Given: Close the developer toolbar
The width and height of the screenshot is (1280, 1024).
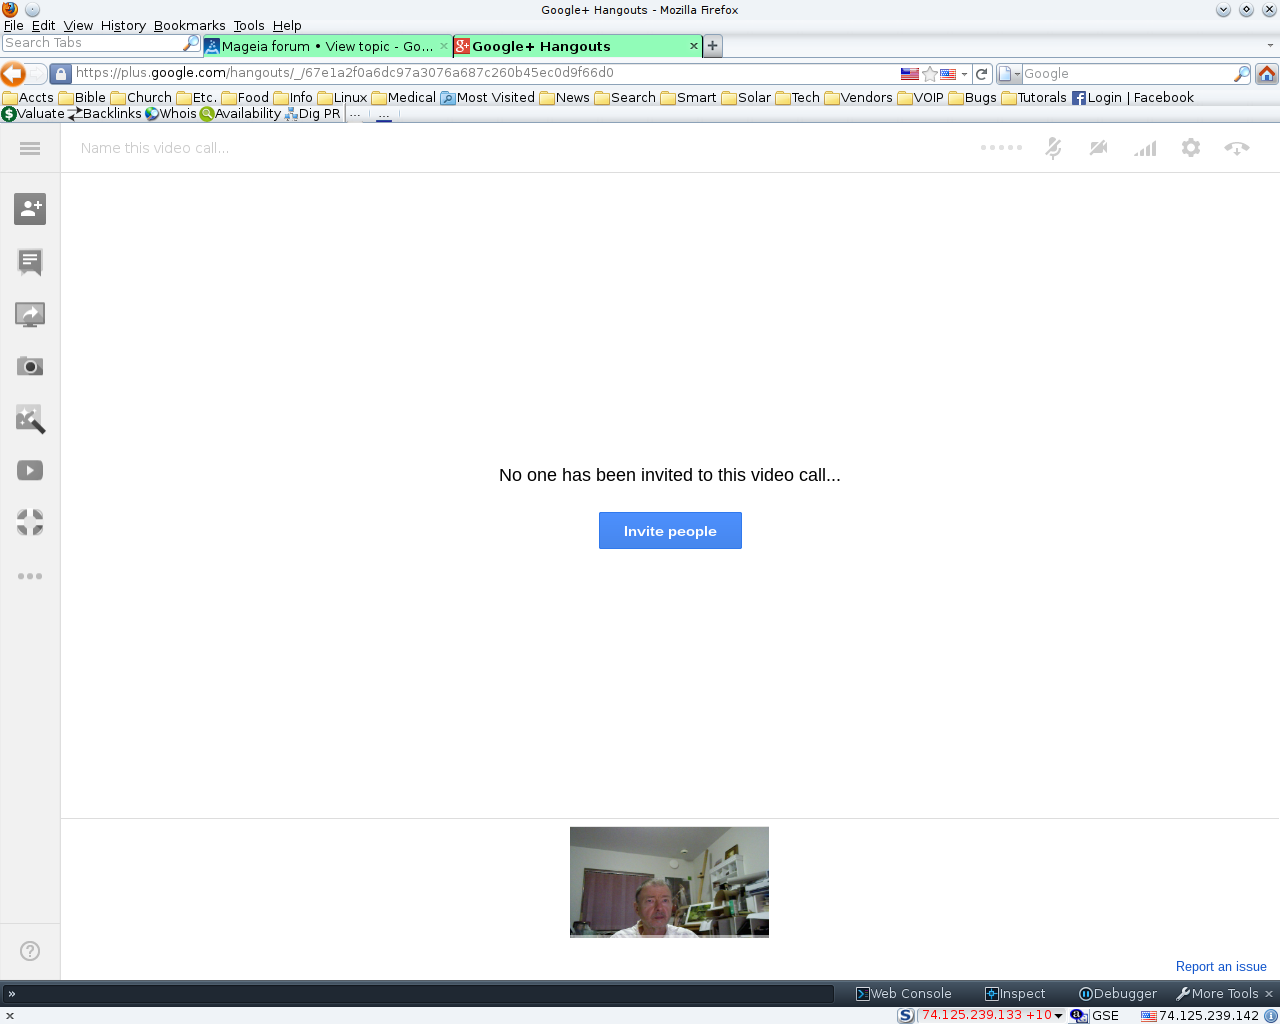Looking at the screenshot, I should pos(1269,994).
